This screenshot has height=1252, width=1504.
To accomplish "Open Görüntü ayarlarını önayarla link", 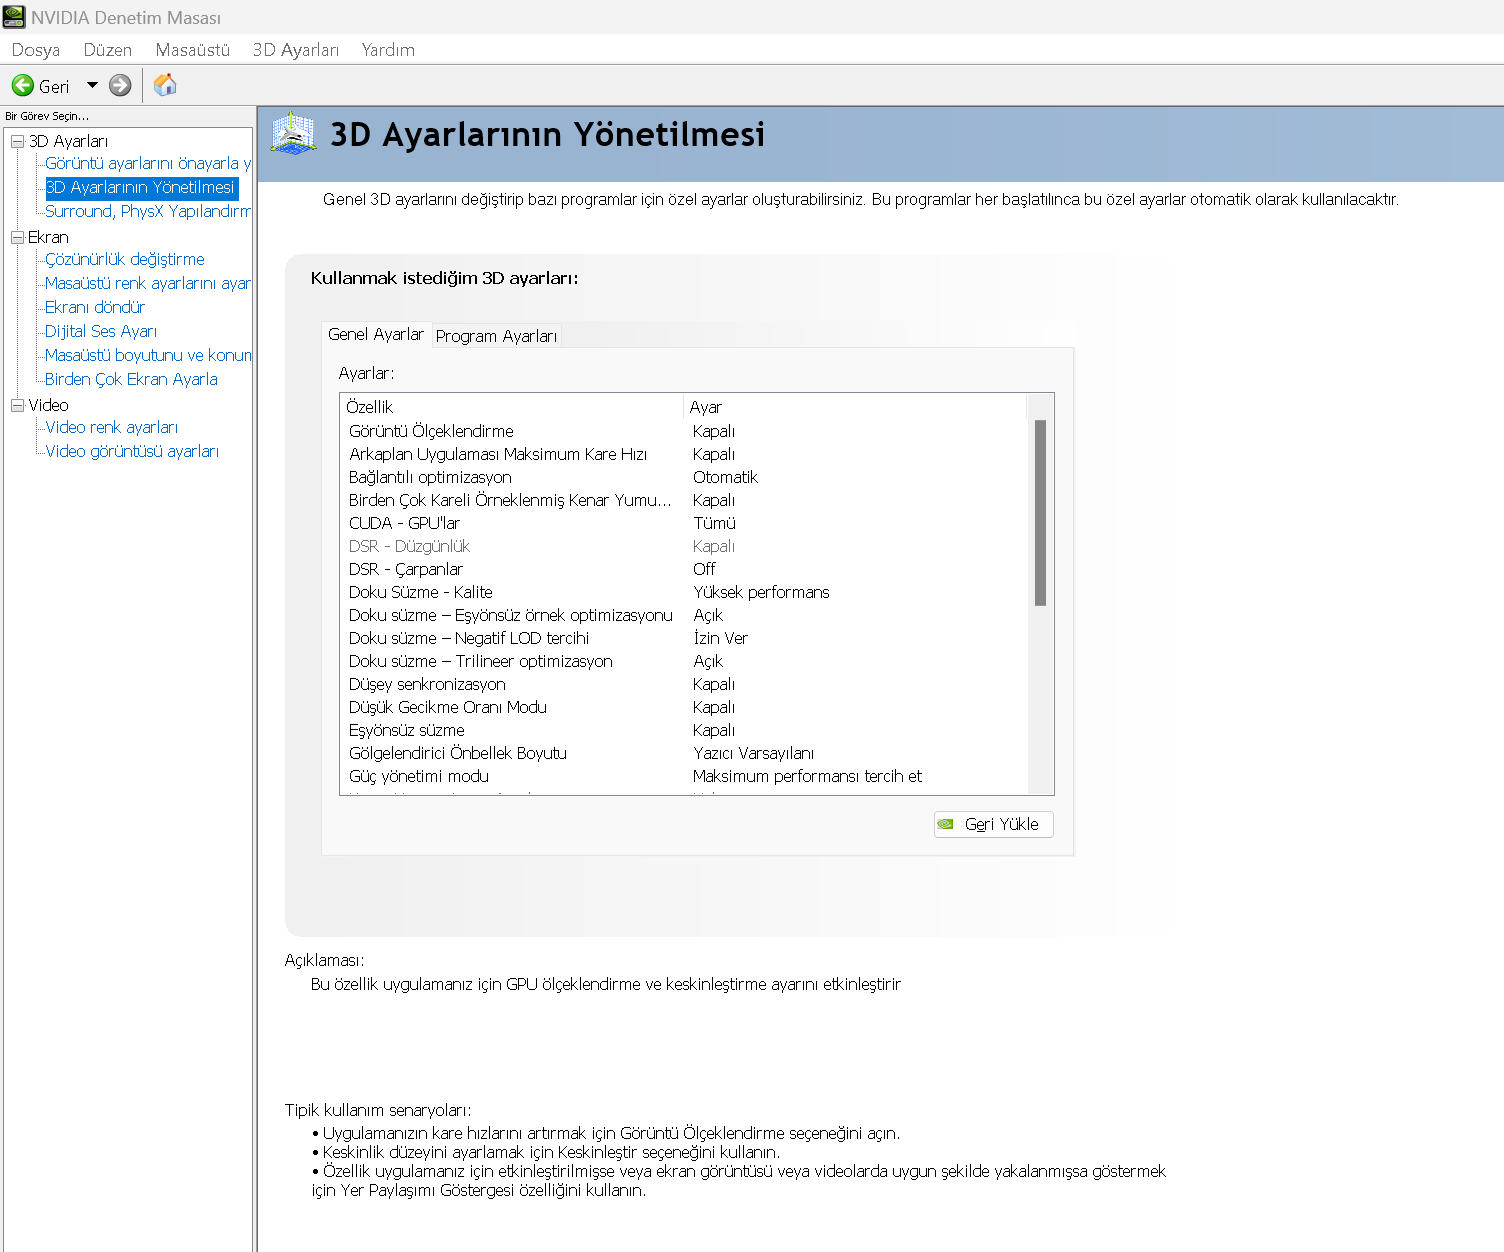I will coord(148,163).
